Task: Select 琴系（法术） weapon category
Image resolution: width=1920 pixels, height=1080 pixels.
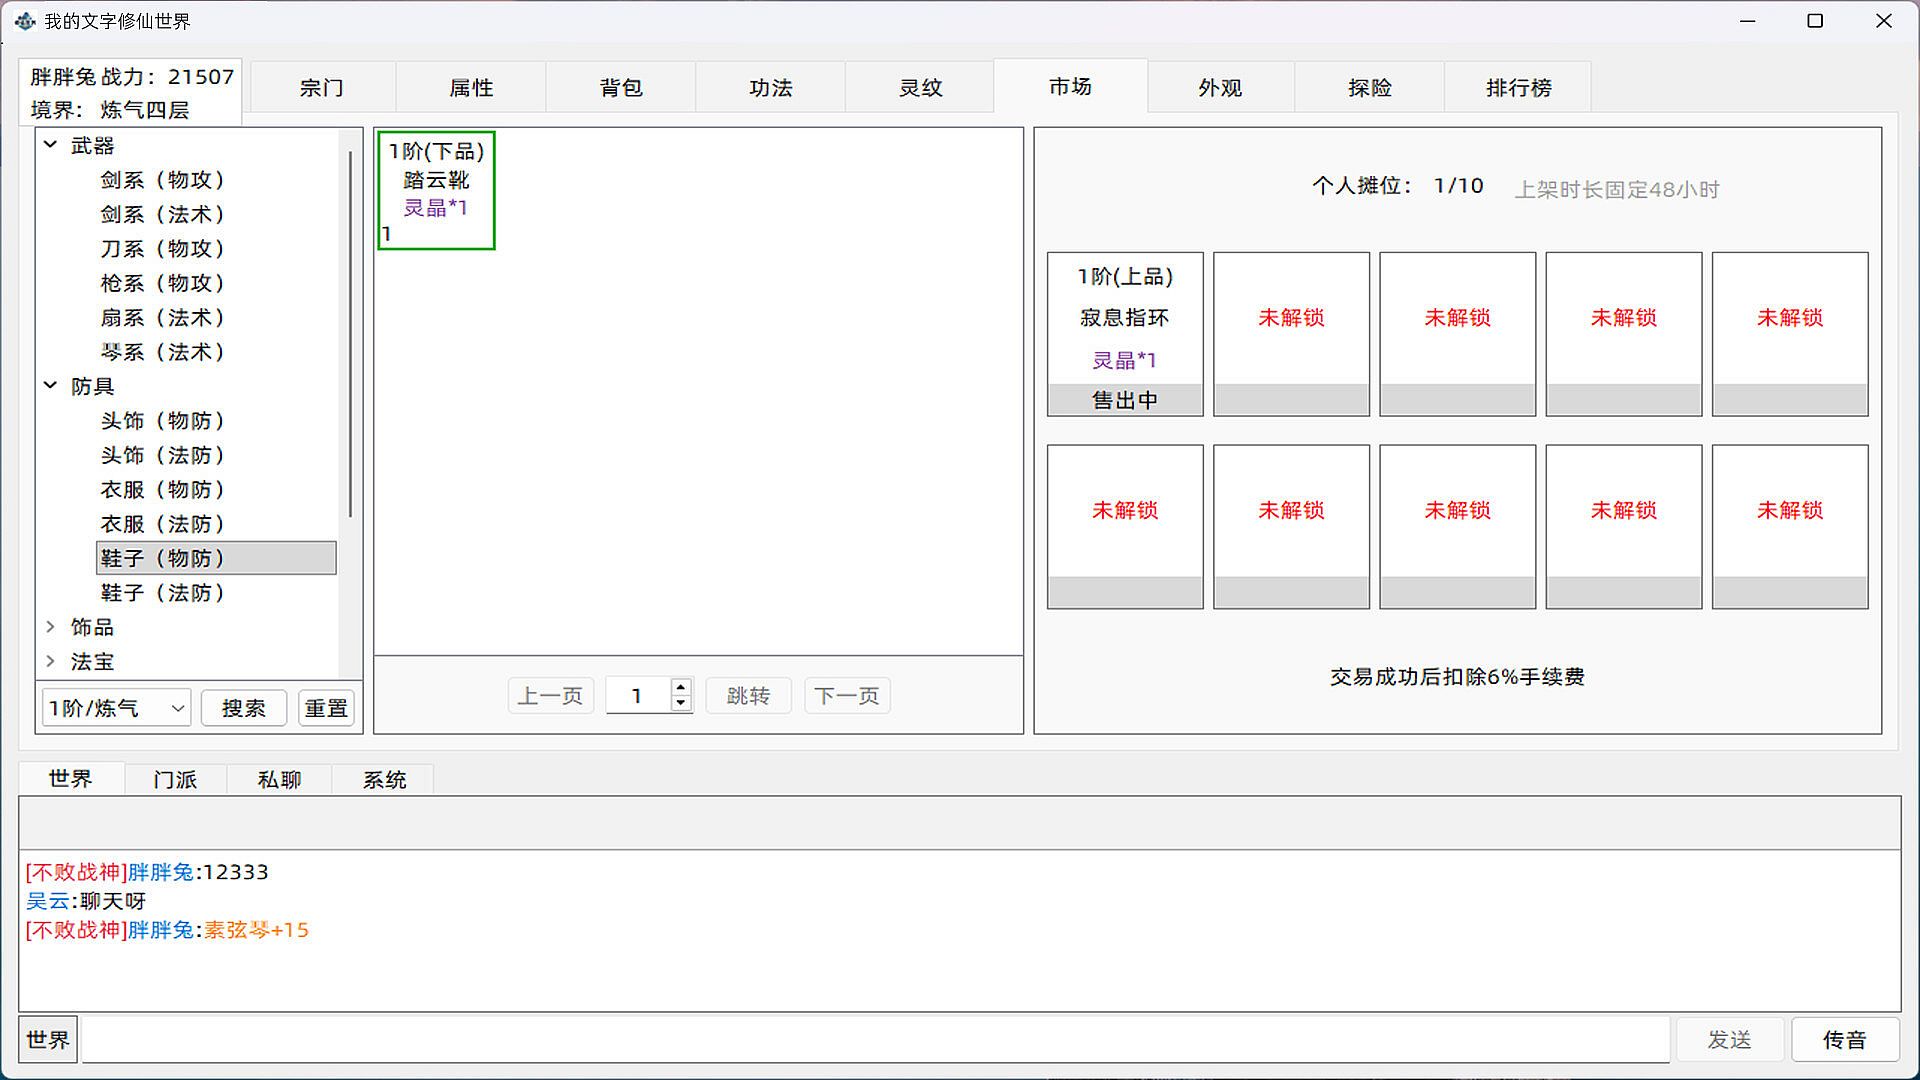Action: pyautogui.click(x=163, y=352)
